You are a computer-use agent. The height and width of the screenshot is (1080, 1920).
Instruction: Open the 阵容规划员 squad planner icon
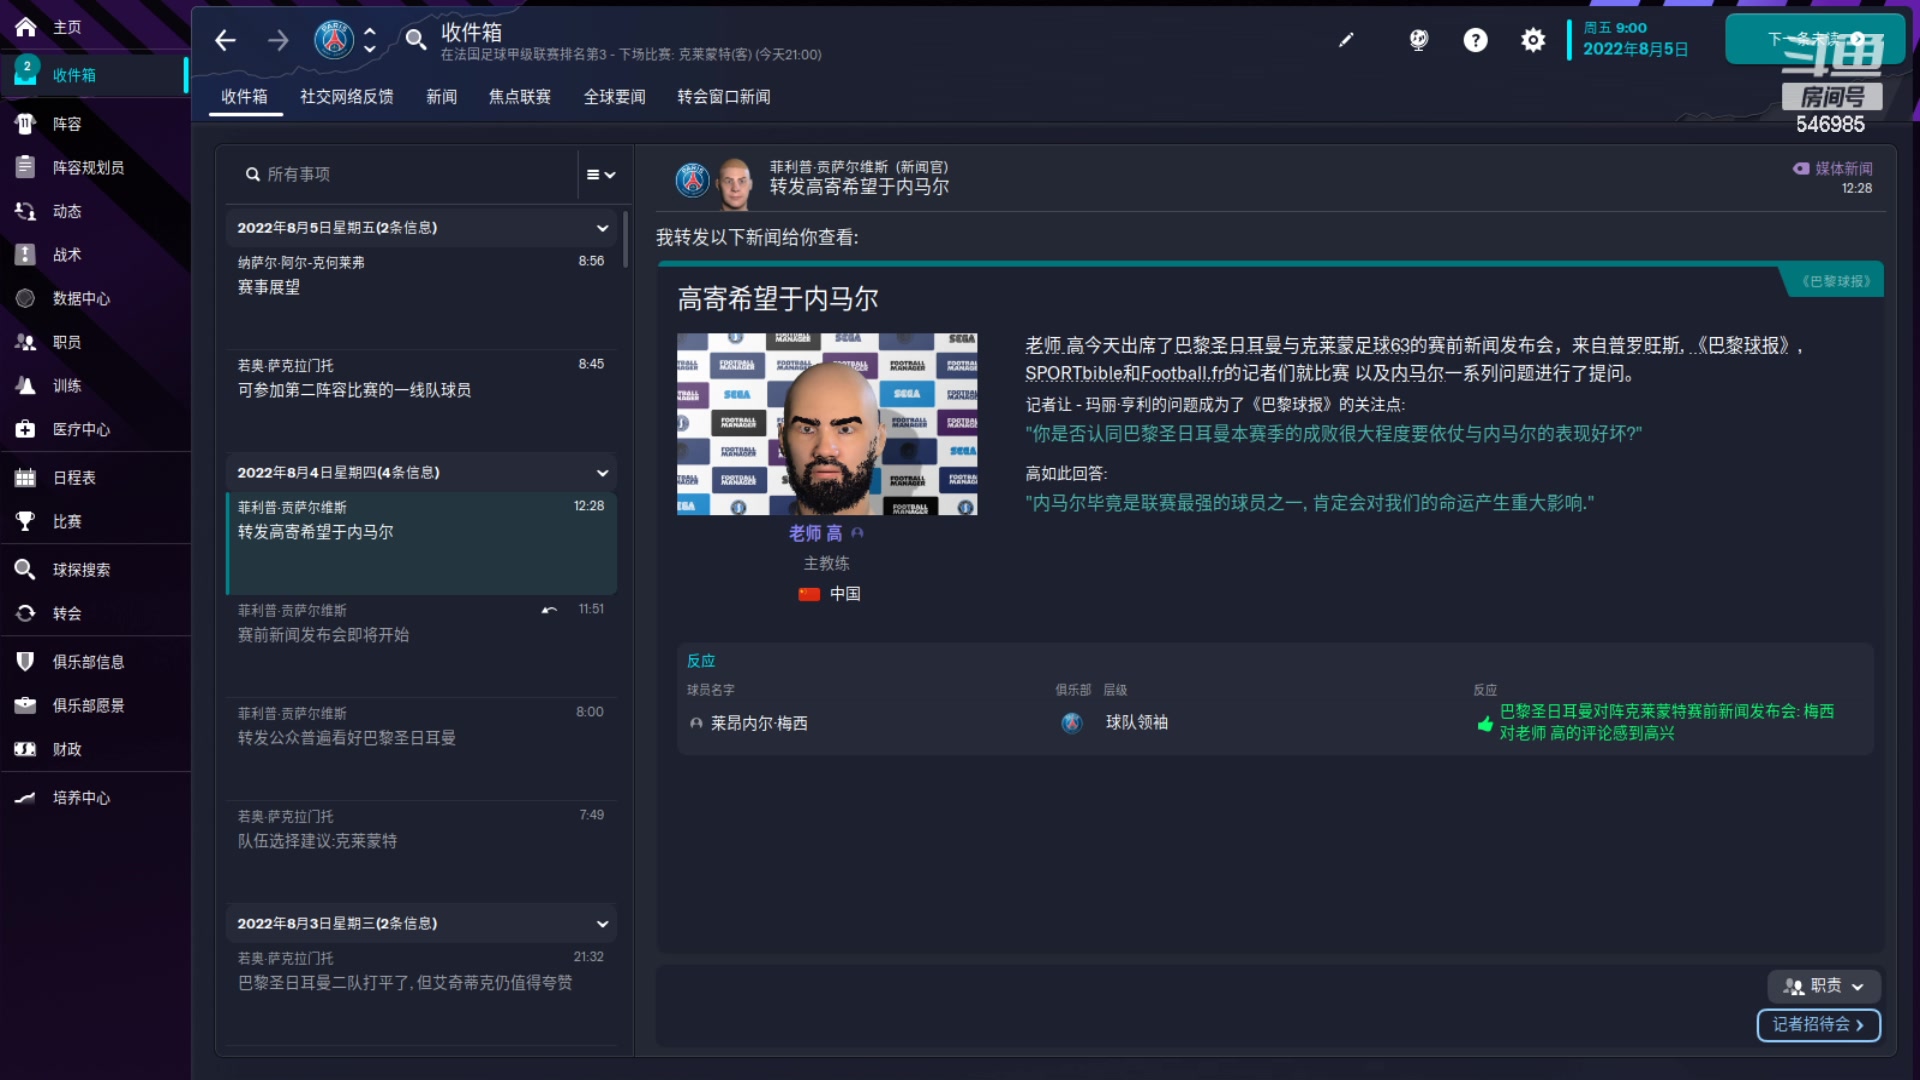click(x=25, y=167)
